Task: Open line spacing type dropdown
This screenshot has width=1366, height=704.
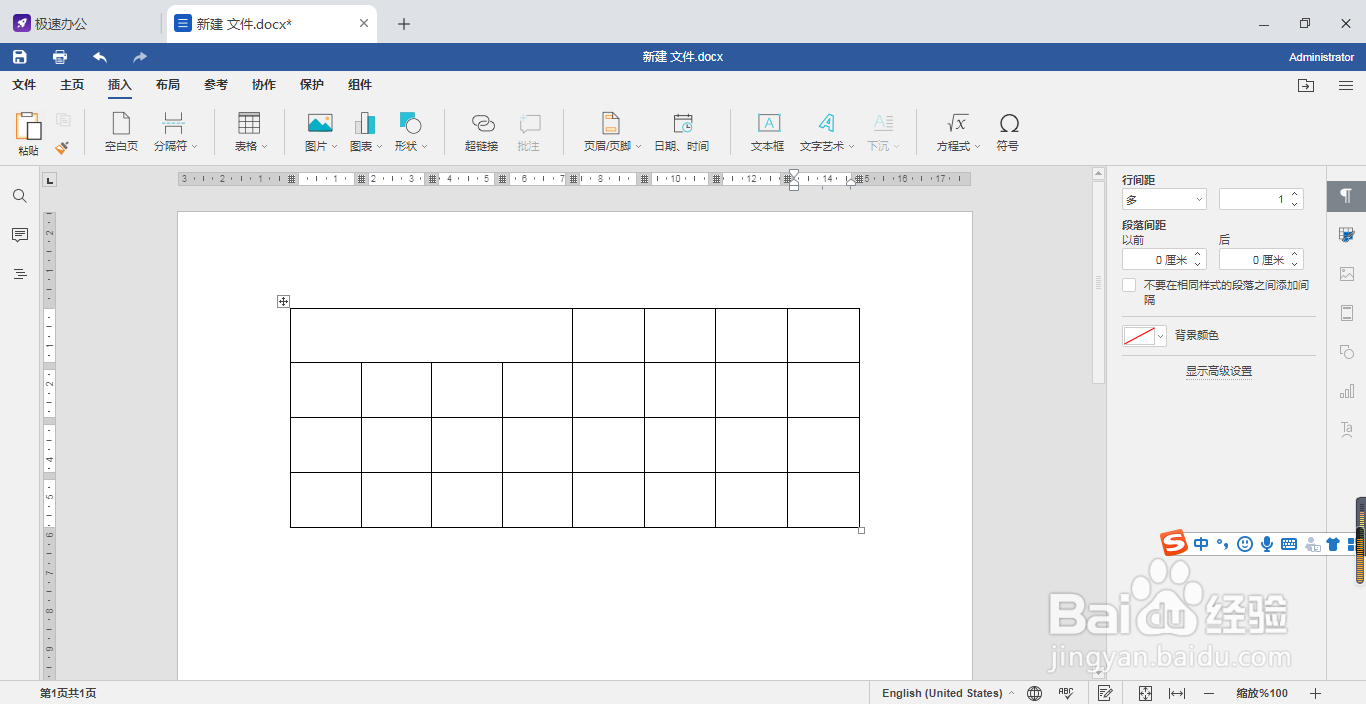Action: [x=1164, y=200]
